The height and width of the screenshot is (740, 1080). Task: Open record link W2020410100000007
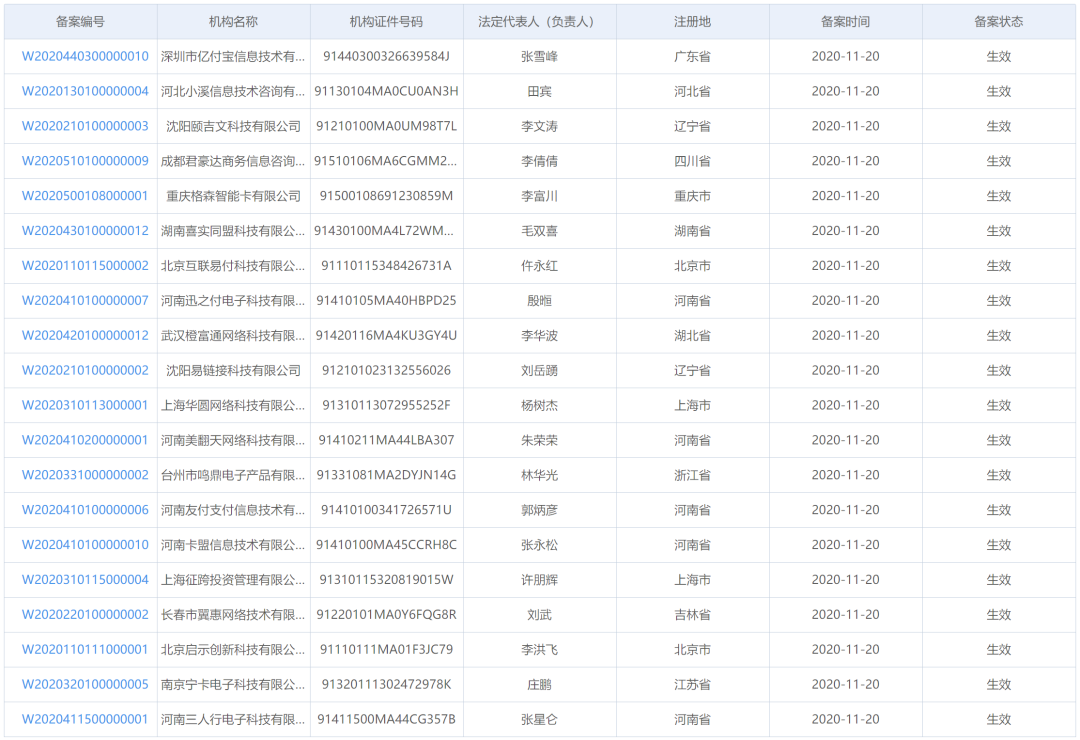tap(85, 300)
